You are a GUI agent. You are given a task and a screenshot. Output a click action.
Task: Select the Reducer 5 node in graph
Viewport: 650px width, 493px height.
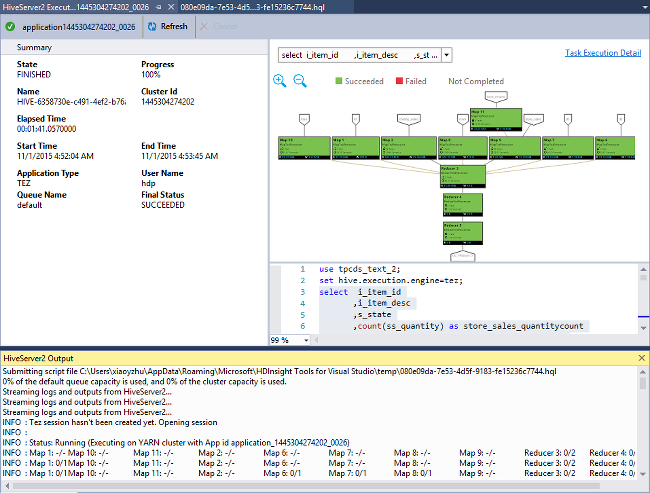[462, 232]
